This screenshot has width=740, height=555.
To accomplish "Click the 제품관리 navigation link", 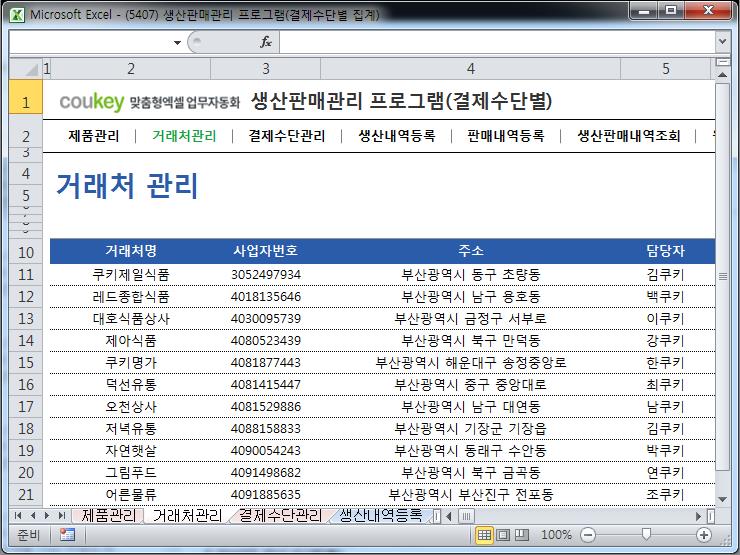I will (93, 136).
